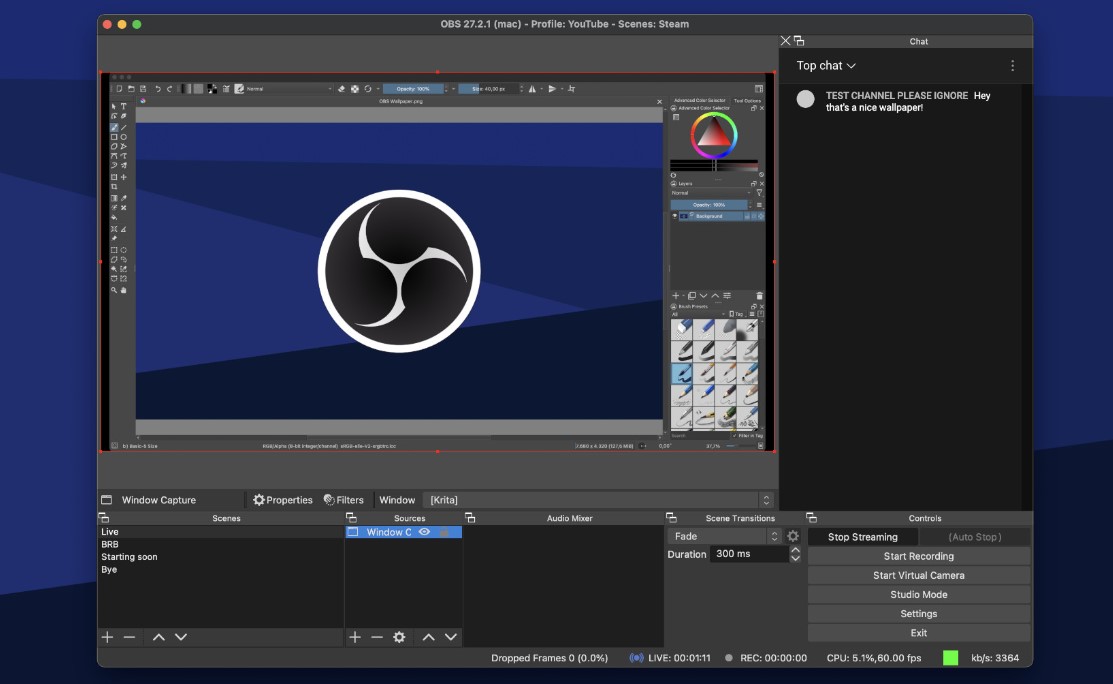Switch to the Tool Options tab in Krita
1113x684 pixels.
[747, 100]
